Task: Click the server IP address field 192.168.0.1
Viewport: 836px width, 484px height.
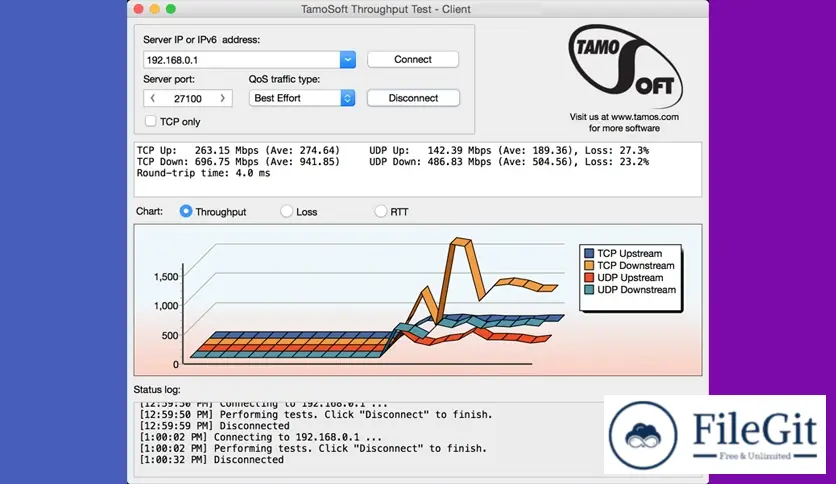Action: (242, 60)
